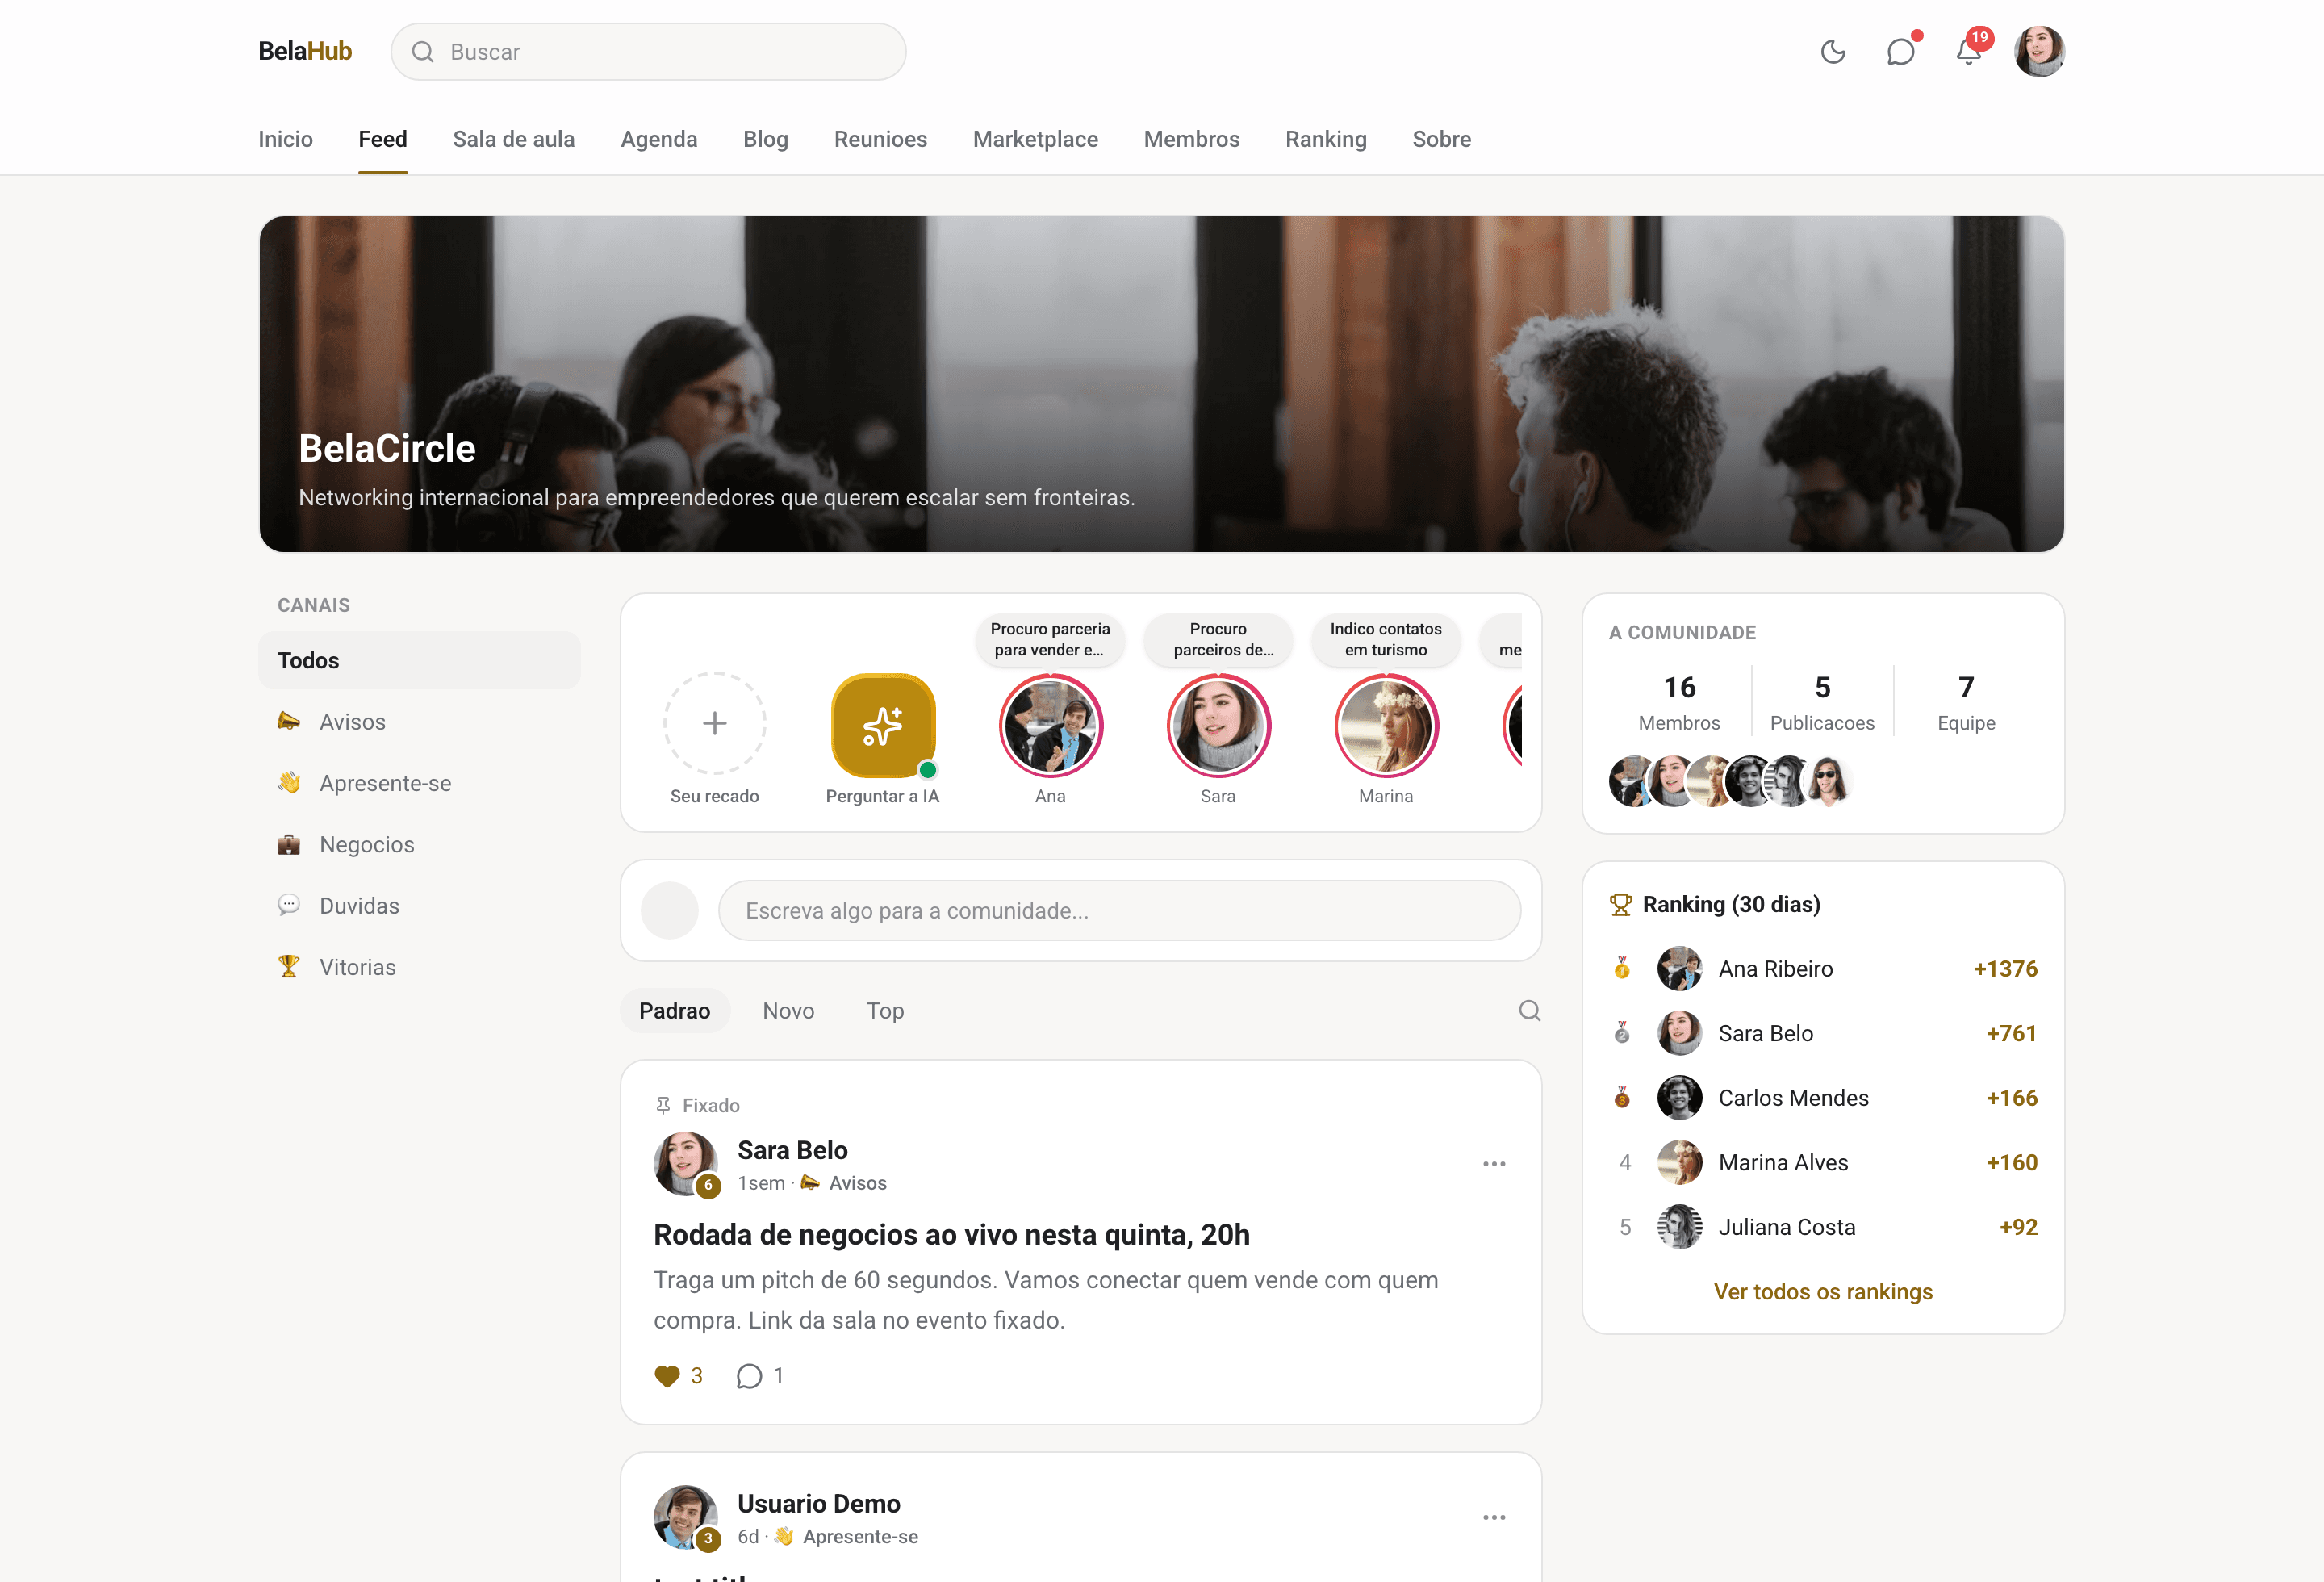The width and height of the screenshot is (2324, 1582).
Task: Select the Avisos channel with megaphone icon
Action: coord(419,721)
